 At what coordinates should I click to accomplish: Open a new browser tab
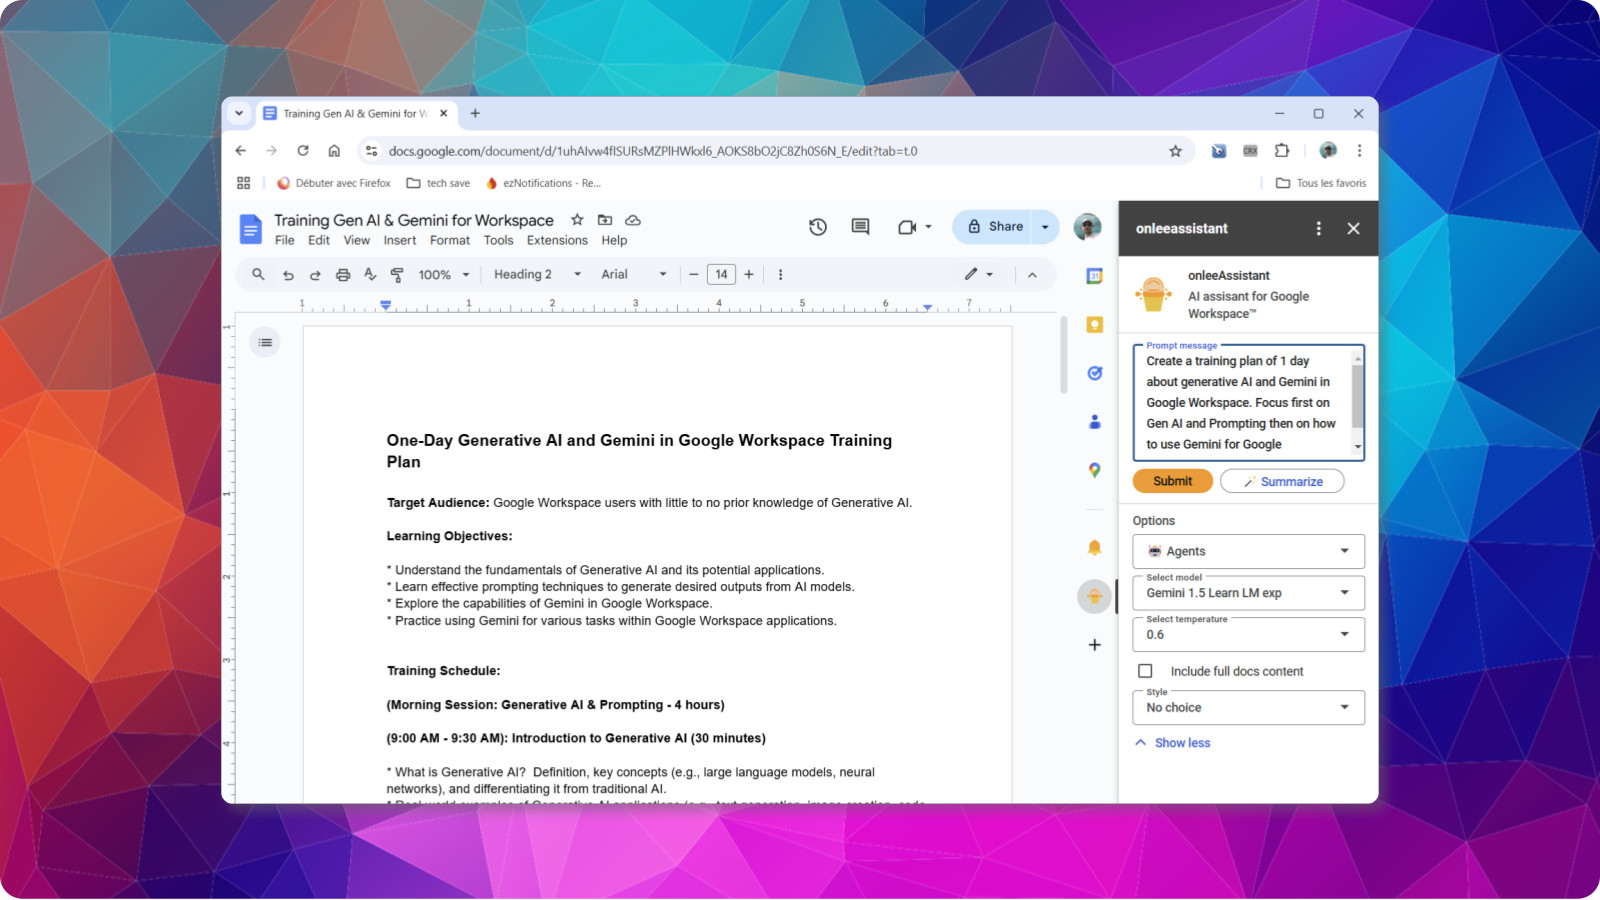[x=475, y=113]
